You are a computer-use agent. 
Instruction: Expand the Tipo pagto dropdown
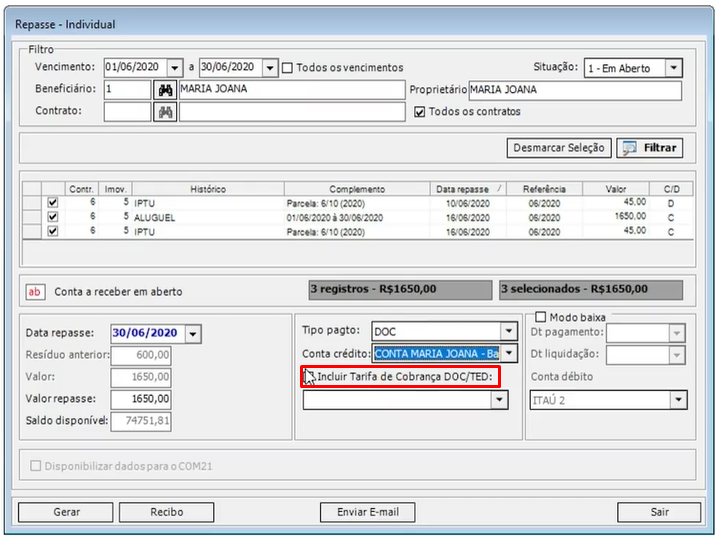coord(509,331)
